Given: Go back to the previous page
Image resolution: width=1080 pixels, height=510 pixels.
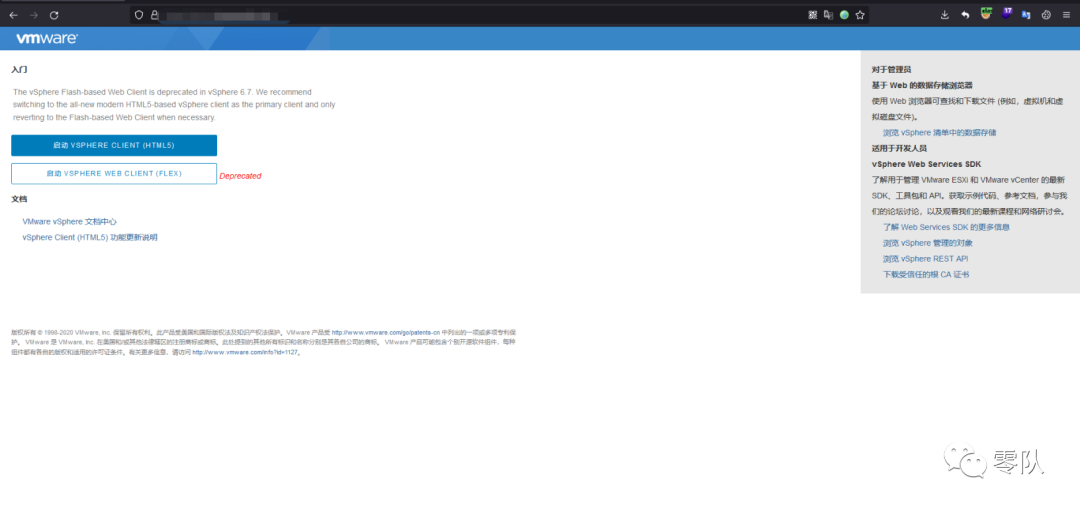Looking at the screenshot, I should (x=13, y=14).
